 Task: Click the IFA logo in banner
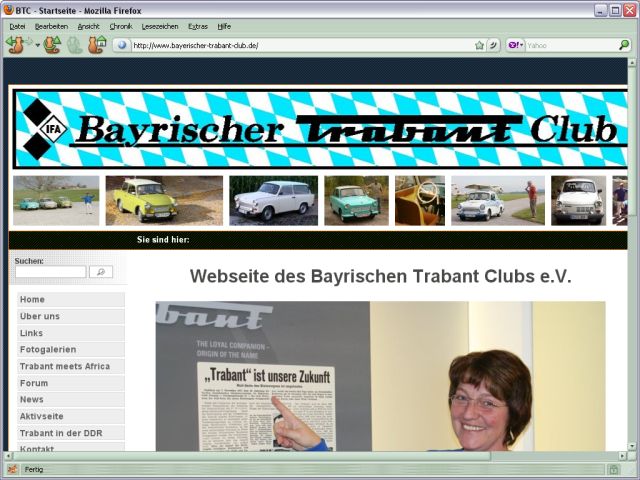tap(44, 129)
